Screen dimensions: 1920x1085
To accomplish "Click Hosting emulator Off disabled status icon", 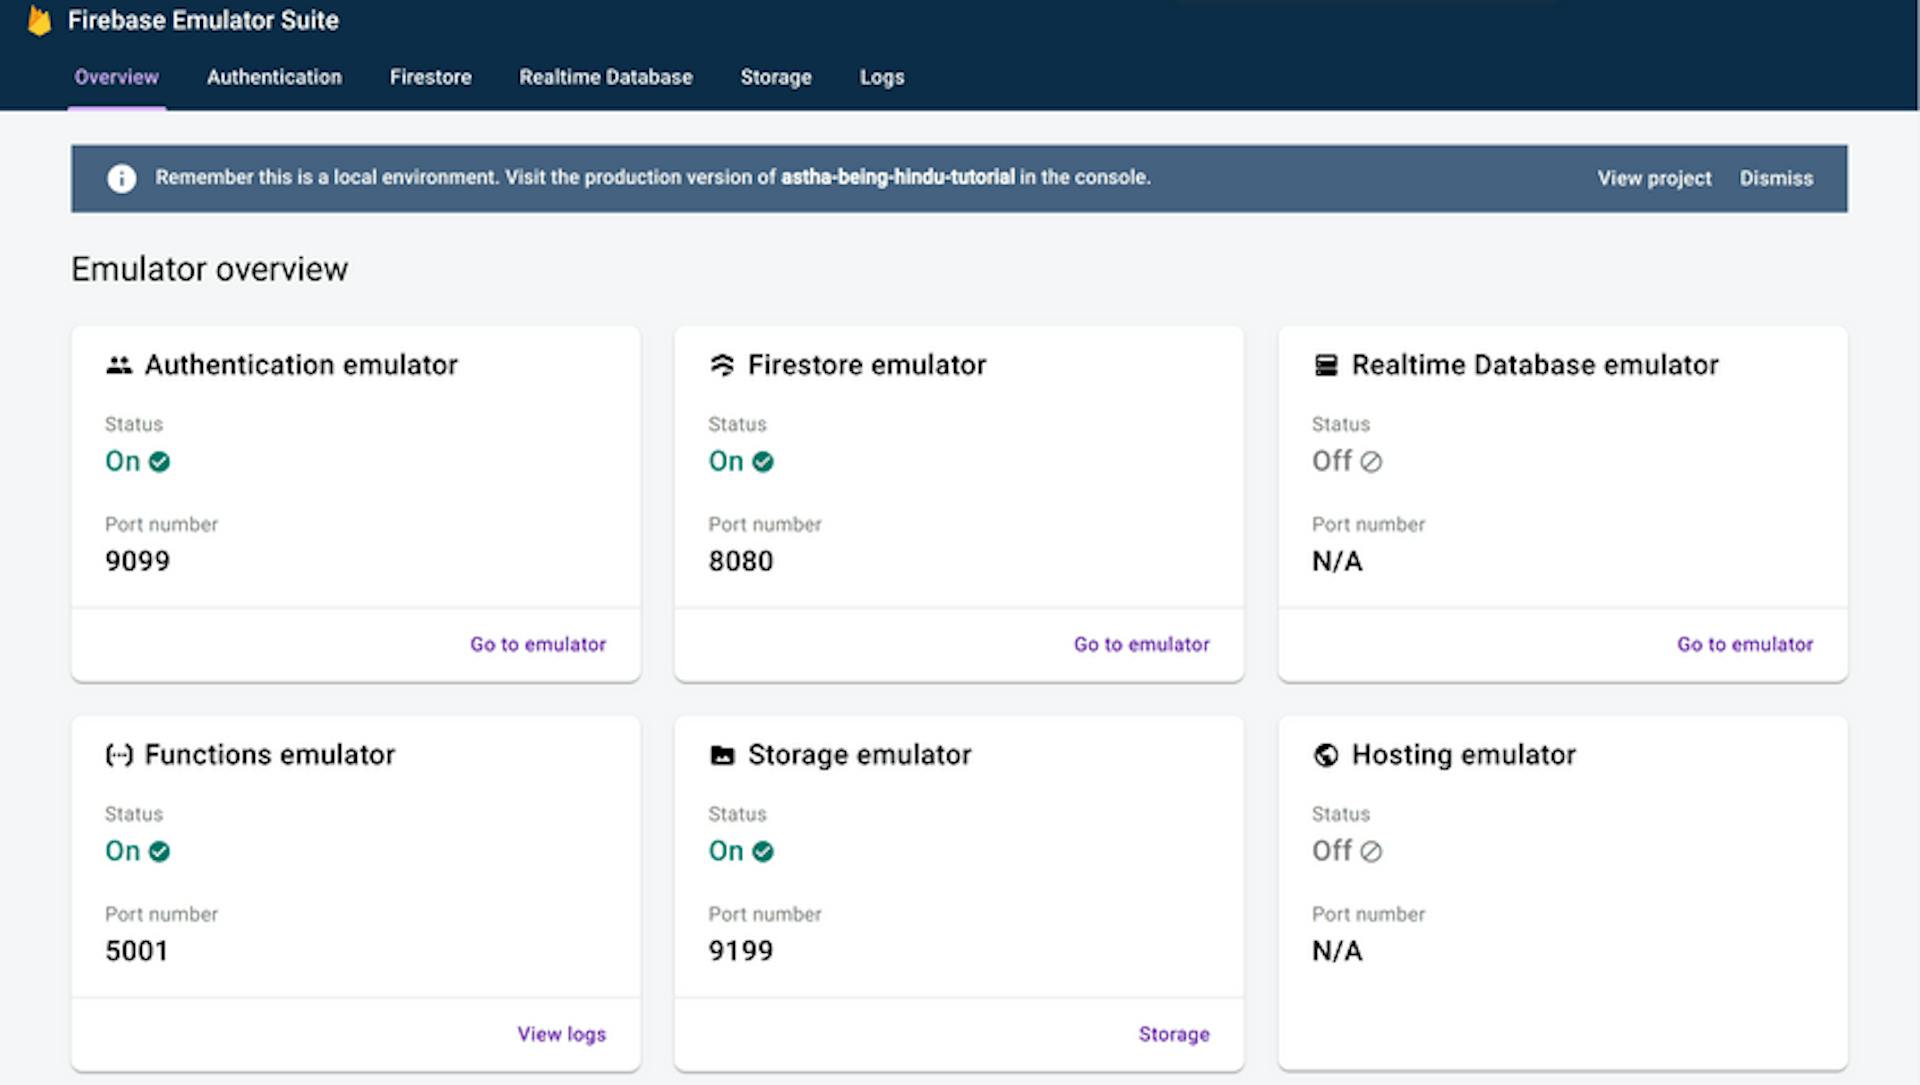I will 1371,852.
